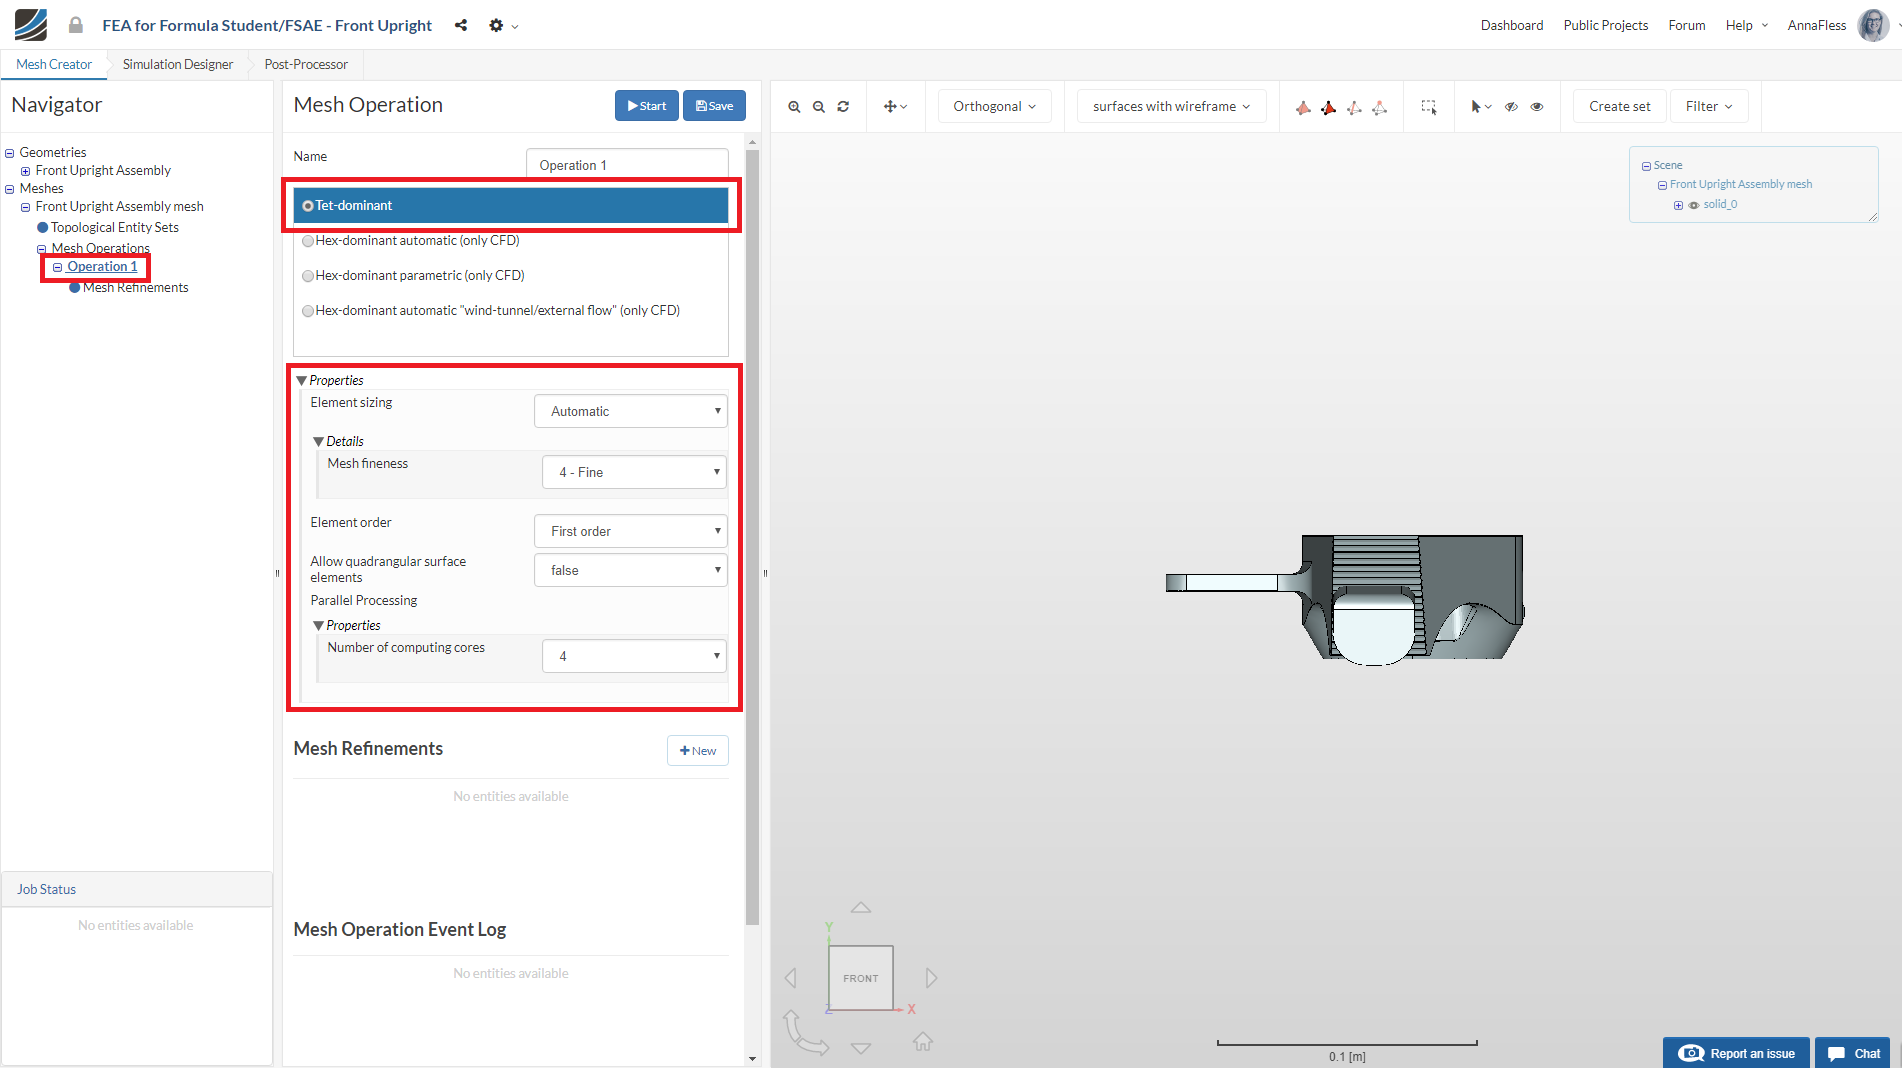Image resolution: width=1902 pixels, height=1068 pixels.
Task: Click the Operation 1 name input field
Action: pos(627,165)
